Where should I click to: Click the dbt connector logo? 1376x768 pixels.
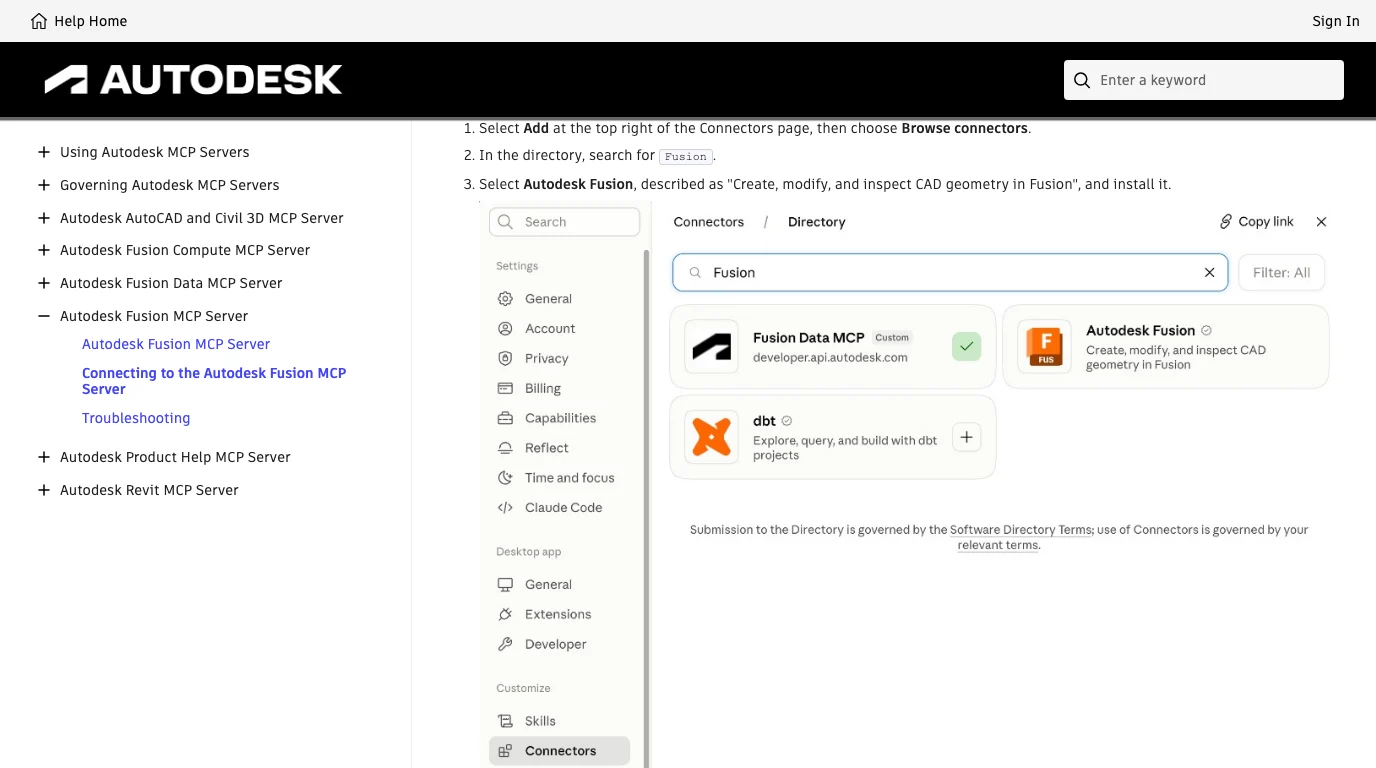coord(712,437)
